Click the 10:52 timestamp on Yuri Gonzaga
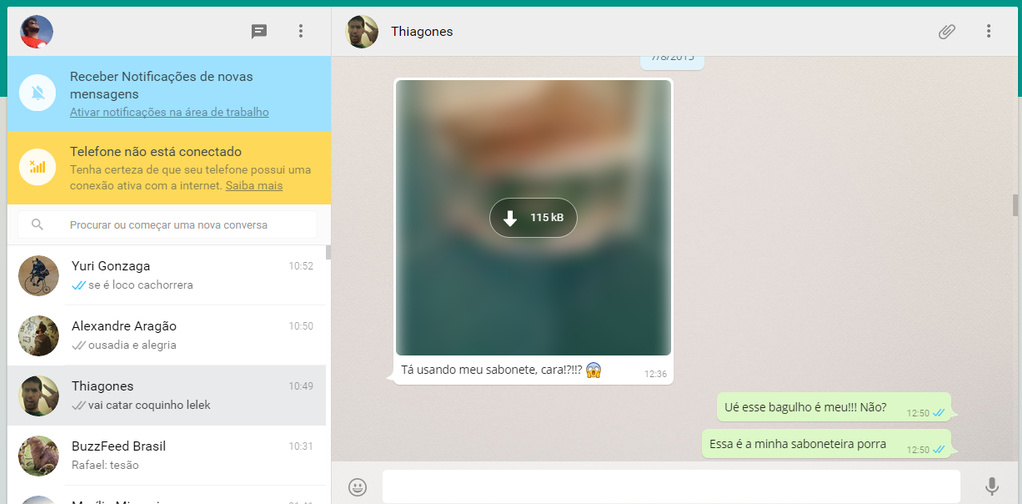The width and height of the screenshot is (1022, 504). pyautogui.click(x=301, y=266)
